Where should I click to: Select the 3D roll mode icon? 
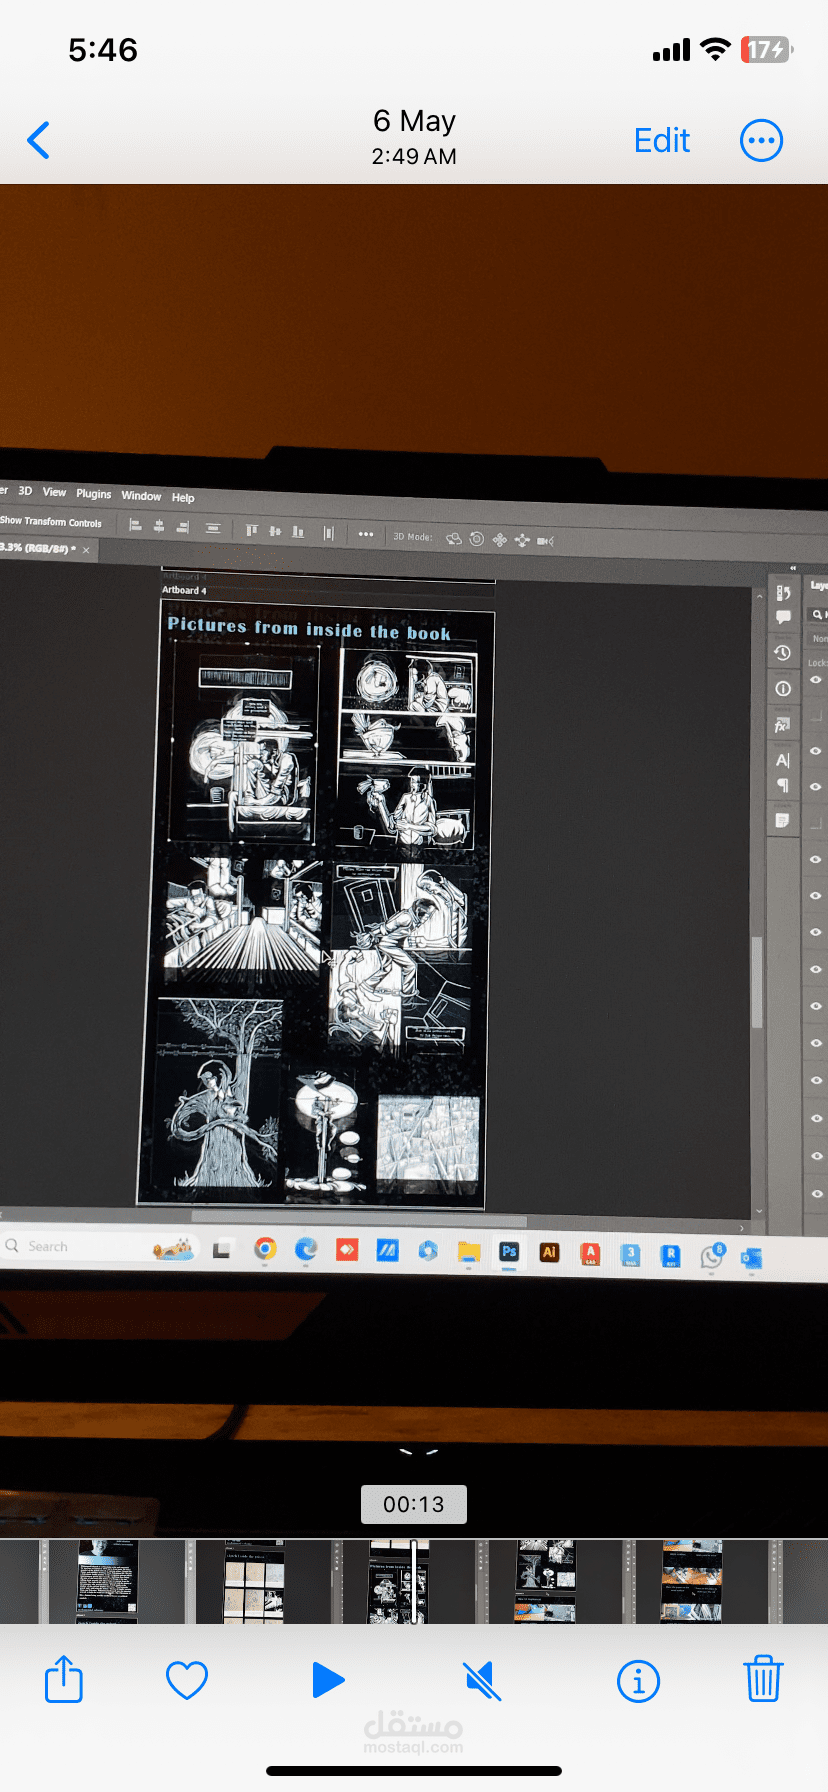pyautogui.click(x=477, y=539)
